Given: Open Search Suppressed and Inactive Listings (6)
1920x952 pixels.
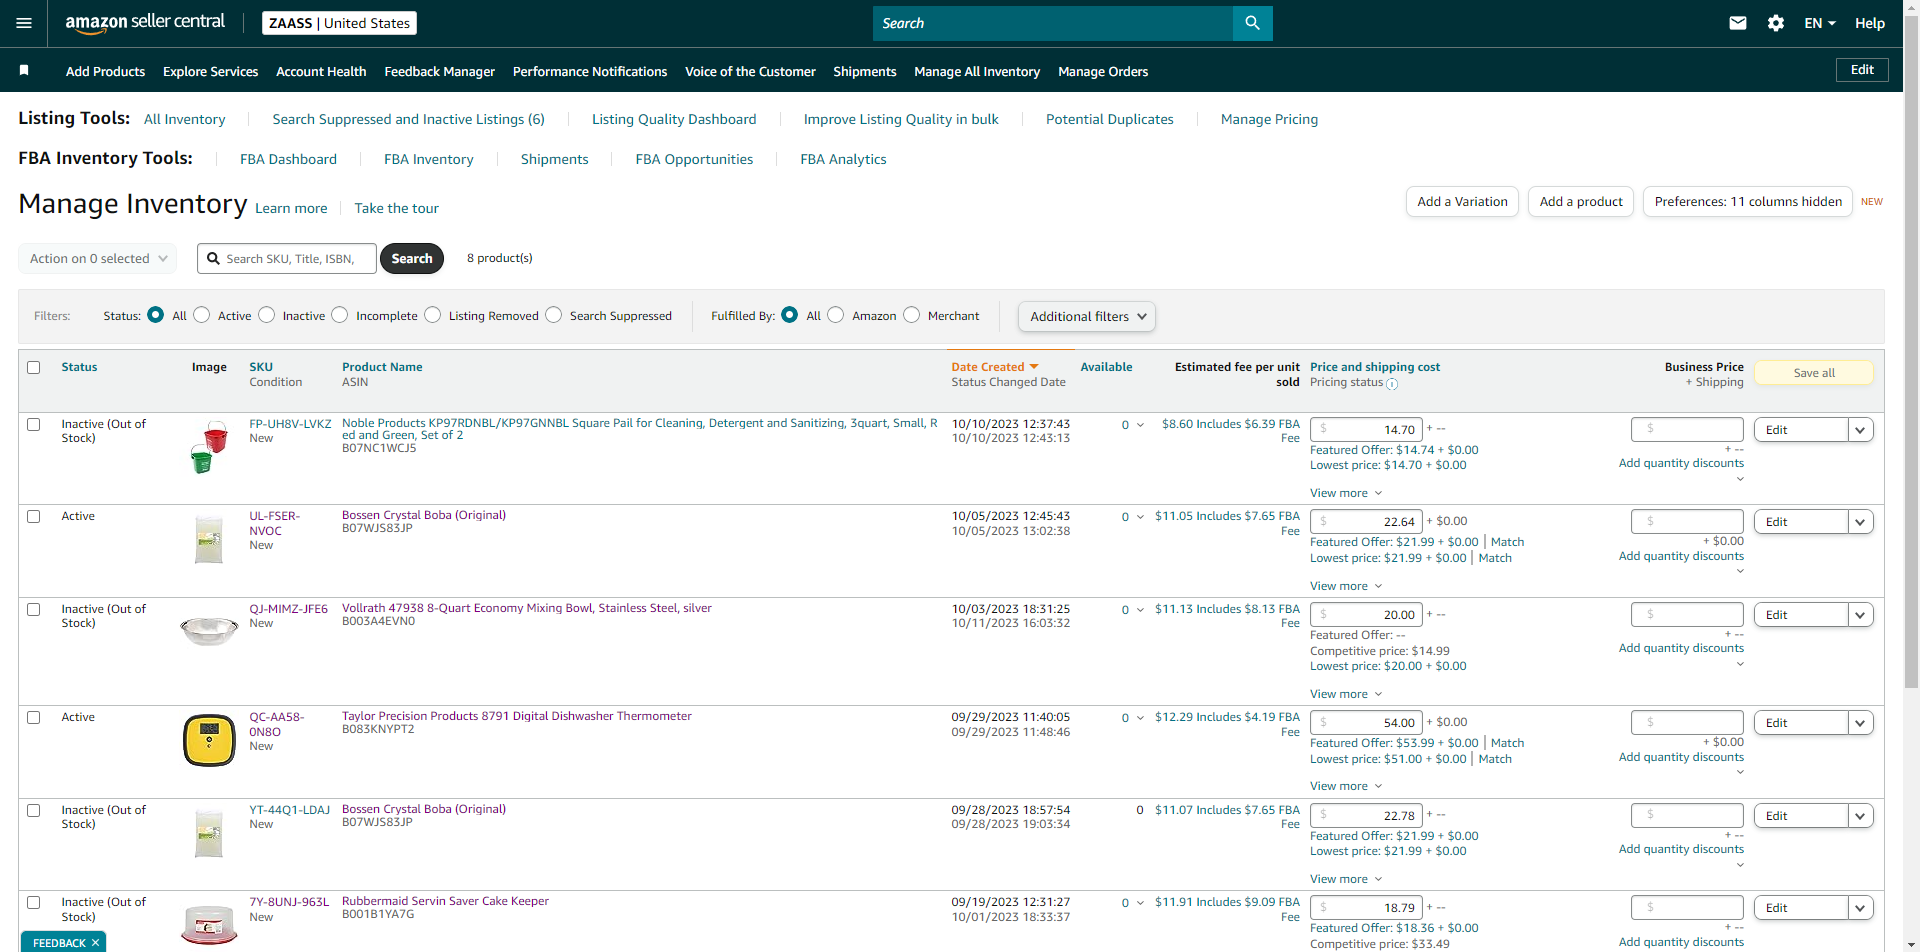Looking at the screenshot, I should [408, 119].
